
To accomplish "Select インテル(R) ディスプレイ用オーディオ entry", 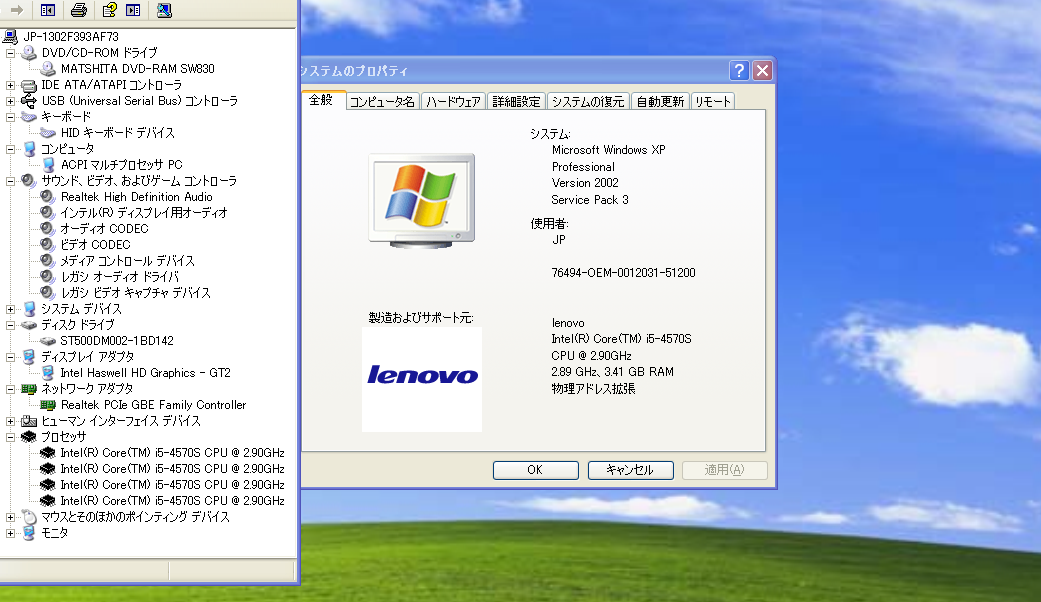I will (143, 212).
